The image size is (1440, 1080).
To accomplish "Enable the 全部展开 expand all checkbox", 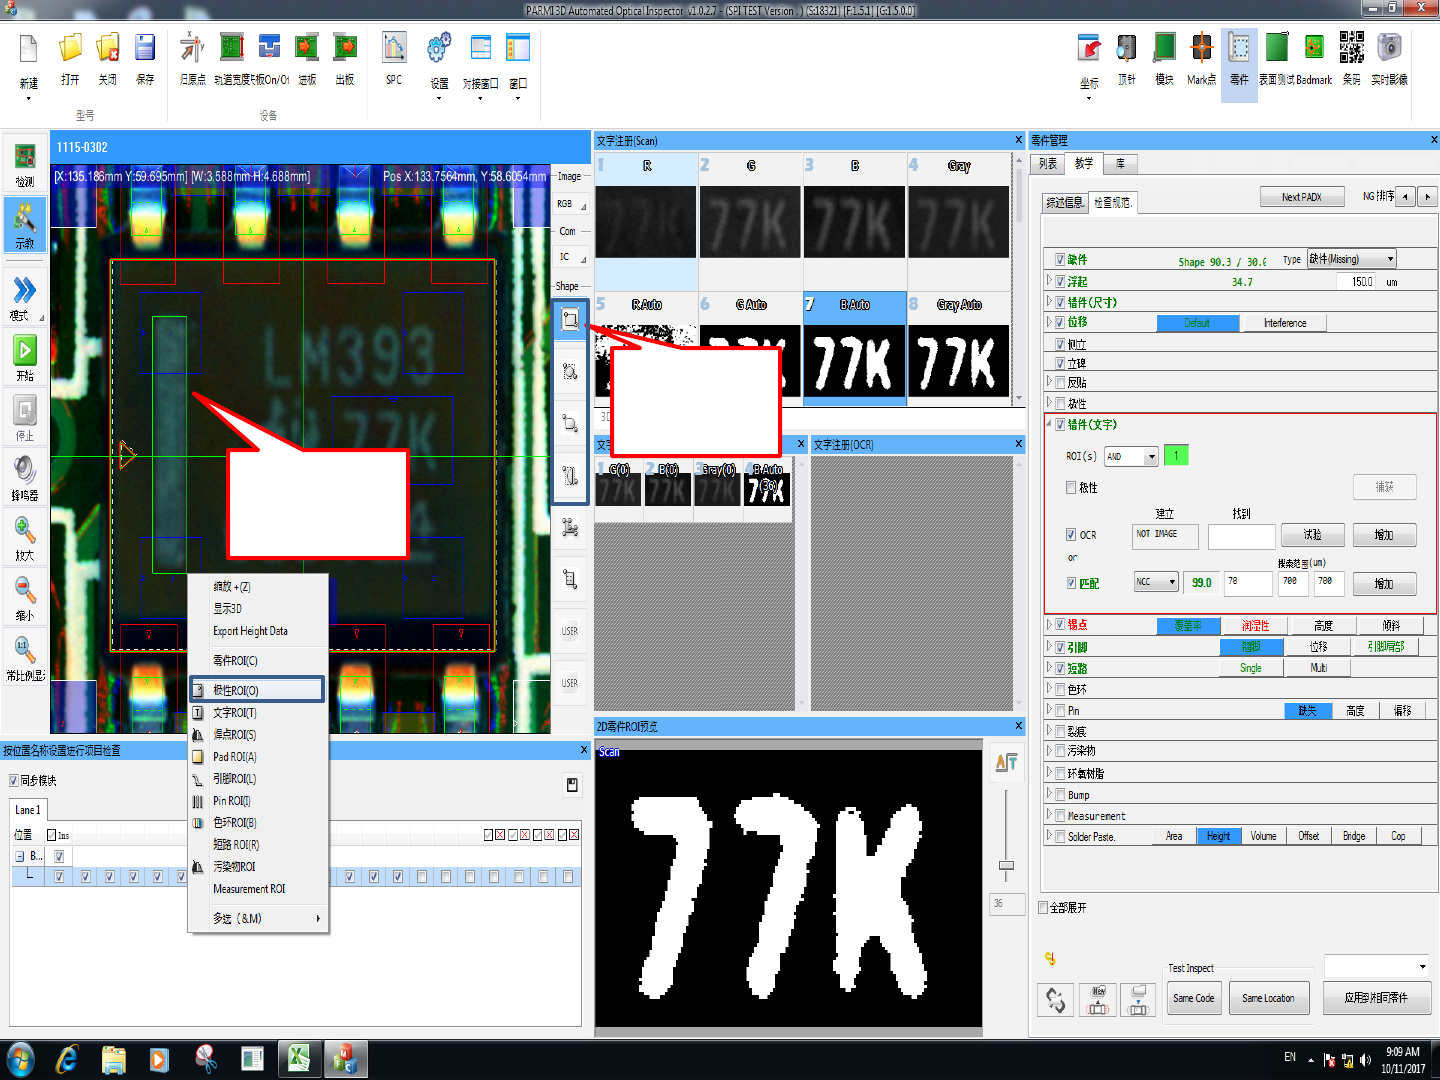I will pos(1044,908).
